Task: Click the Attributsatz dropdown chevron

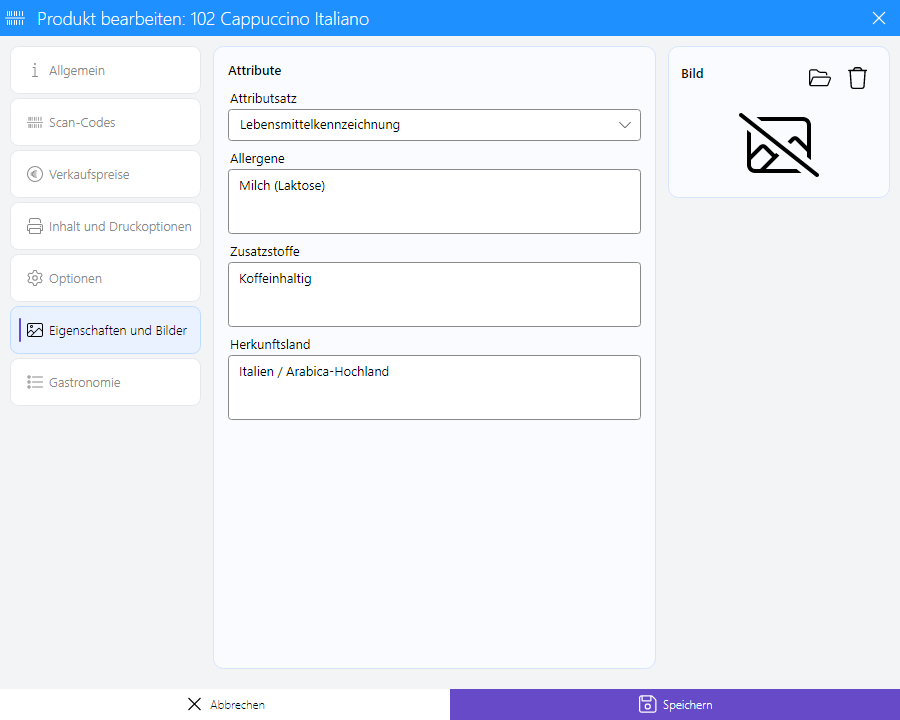Action: pyautogui.click(x=624, y=125)
